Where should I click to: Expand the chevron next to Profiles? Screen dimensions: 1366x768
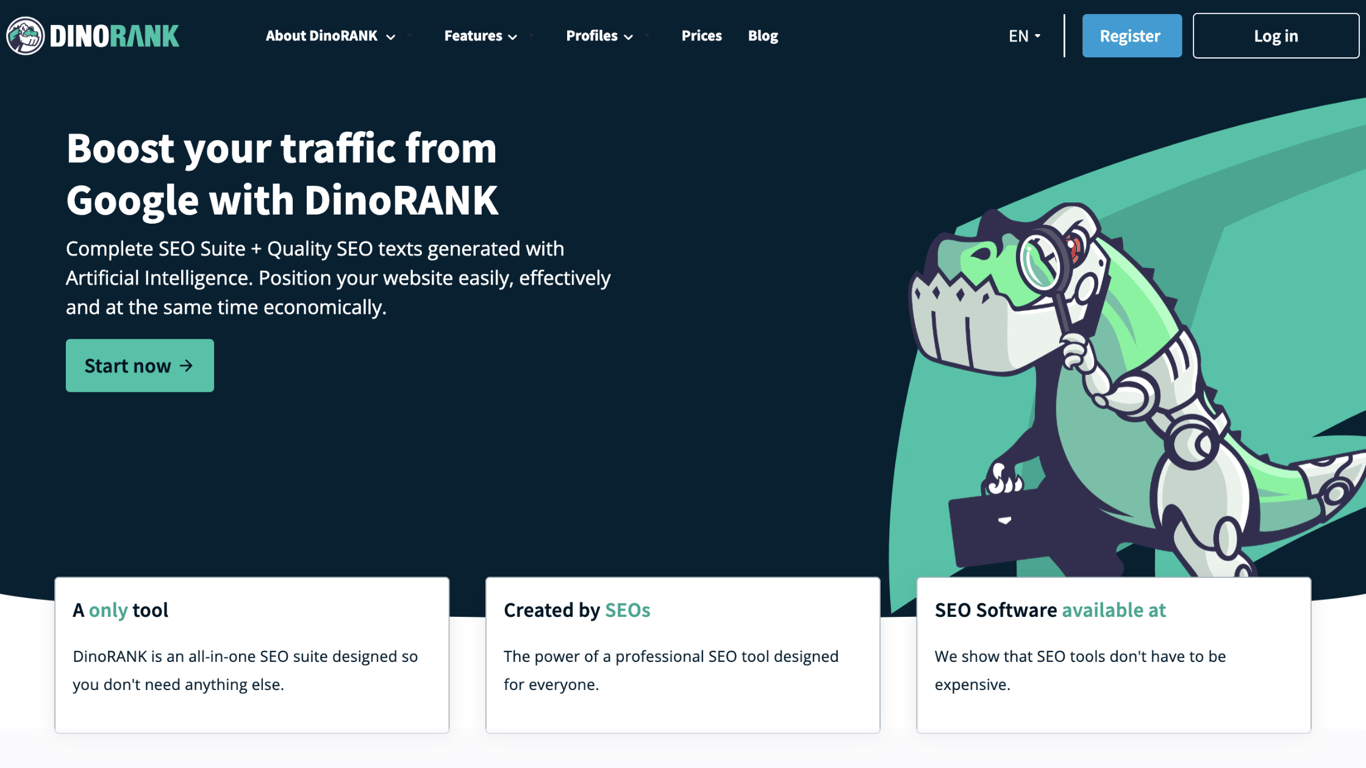click(628, 37)
